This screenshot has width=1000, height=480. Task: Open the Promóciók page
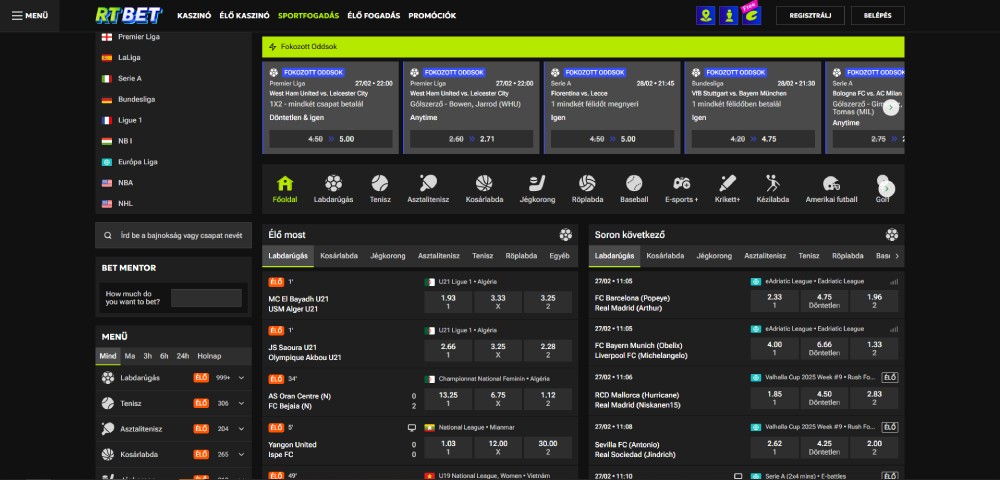click(432, 16)
